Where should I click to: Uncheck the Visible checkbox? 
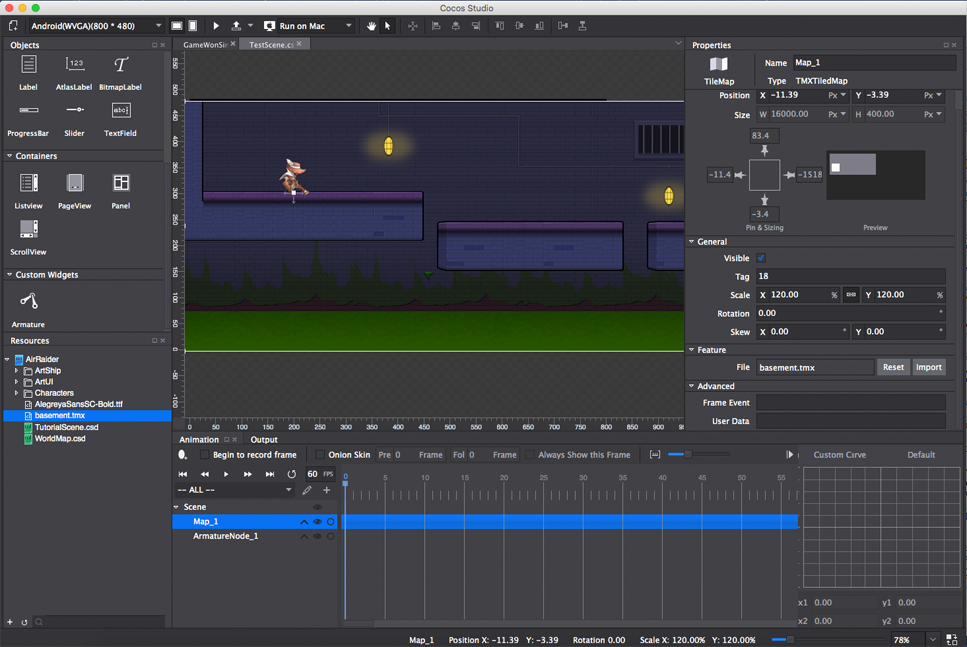[761, 258]
